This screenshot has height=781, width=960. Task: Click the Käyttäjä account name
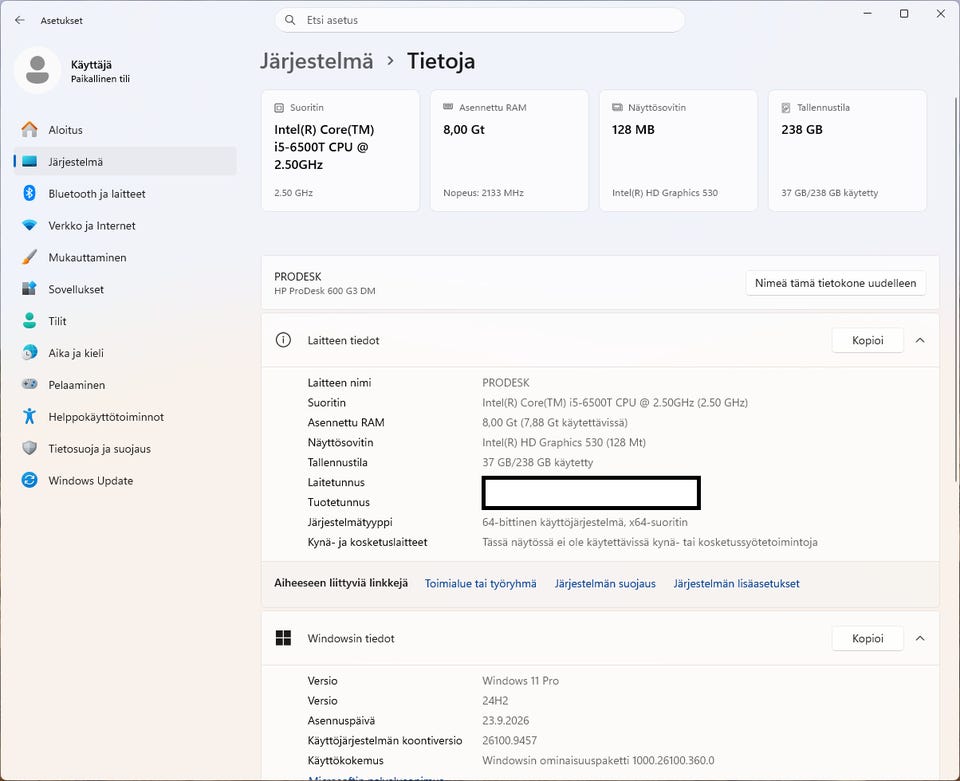(x=91, y=64)
